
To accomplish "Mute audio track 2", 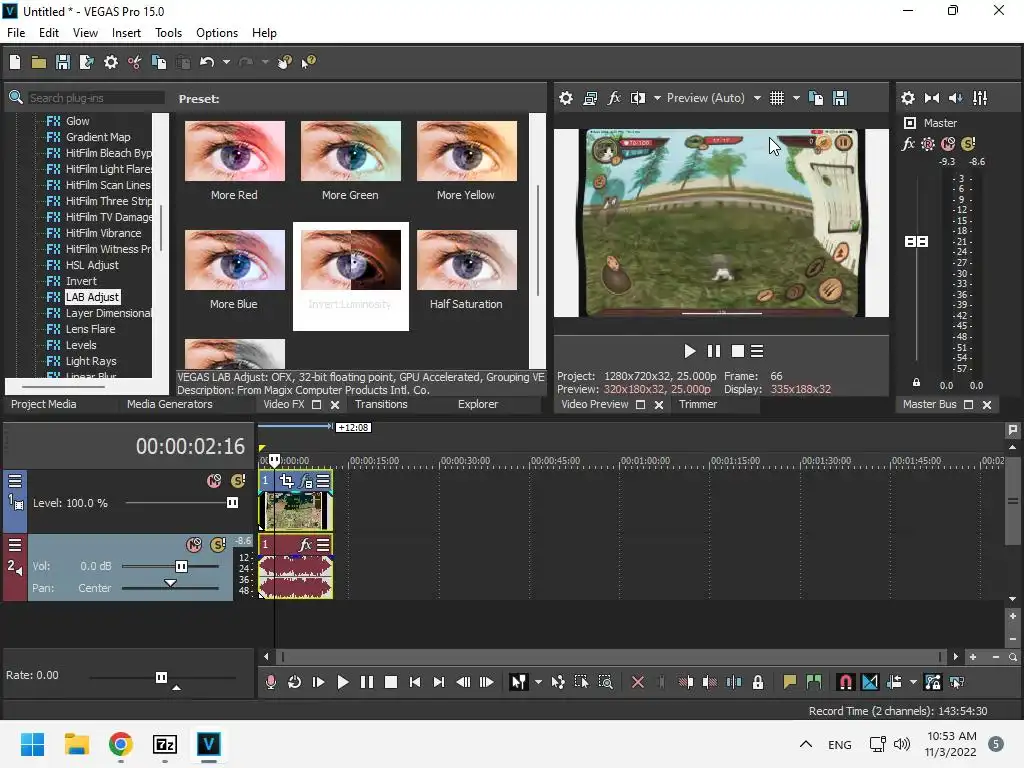I will click(194, 545).
